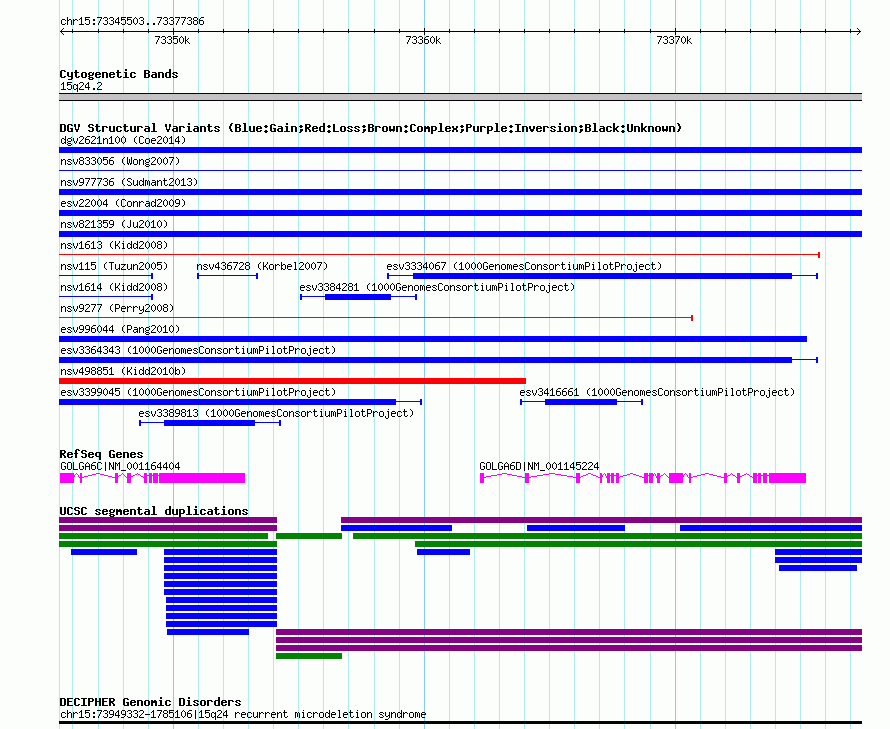The width and height of the screenshot is (890, 729).
Task: Click the grey 15q24.2 cytogenetic band bar
Action: tap(460, 97)
